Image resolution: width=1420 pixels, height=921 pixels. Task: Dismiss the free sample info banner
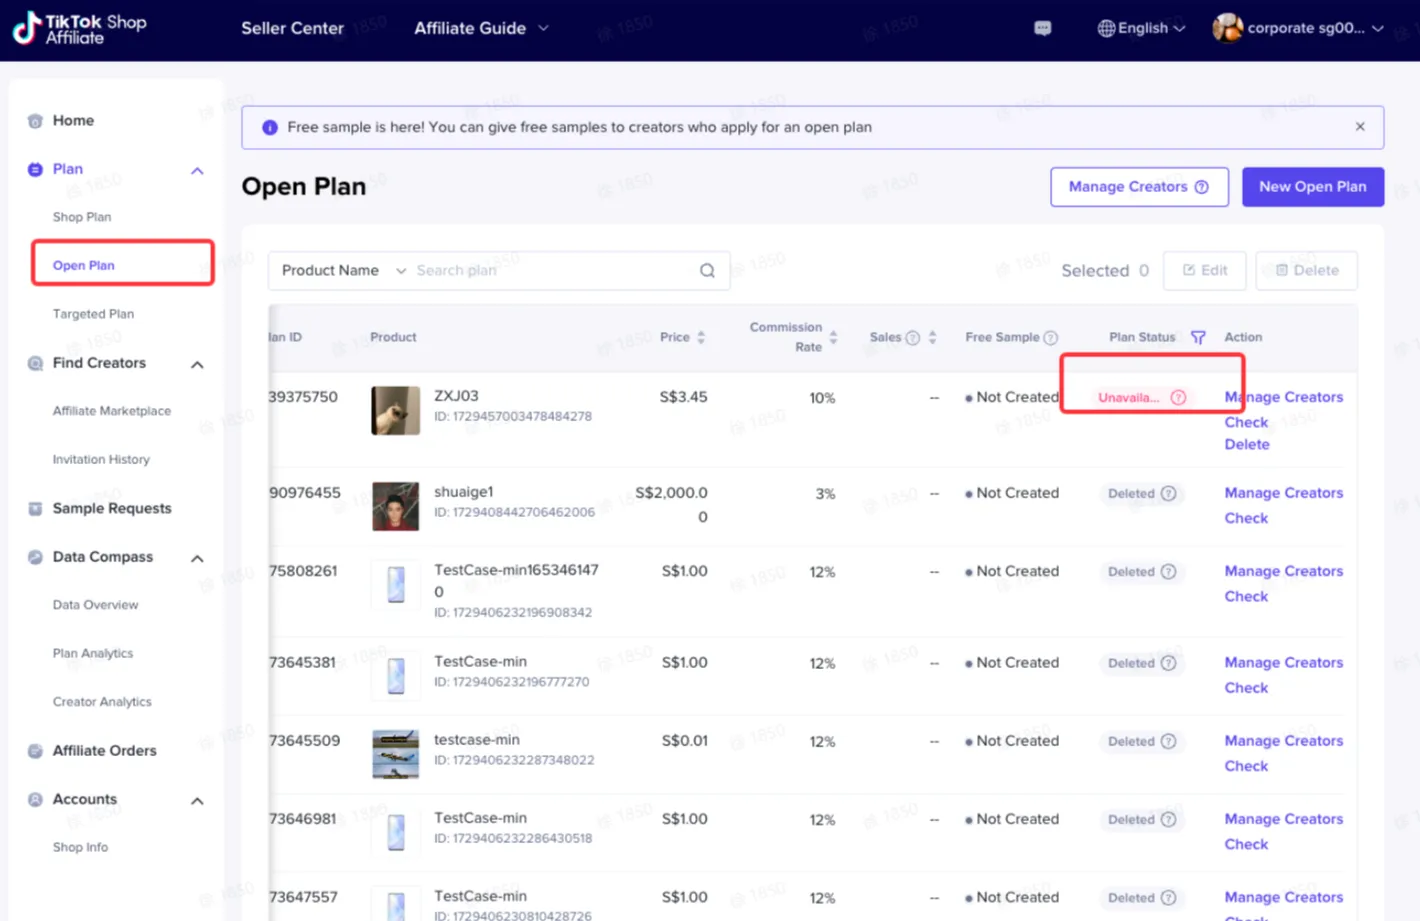pyautogui.click(x=1360, y=127)
